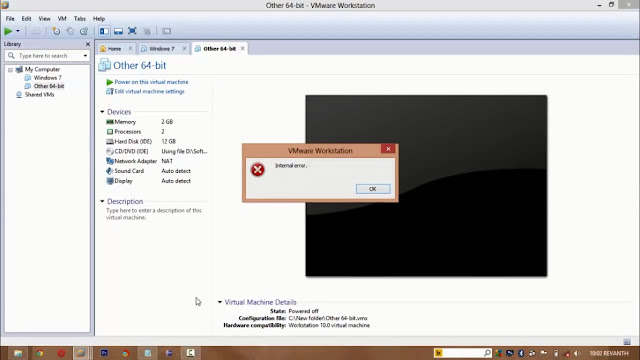Close the Home tab
Screen dimensions: 640x360
click(131, 49)
